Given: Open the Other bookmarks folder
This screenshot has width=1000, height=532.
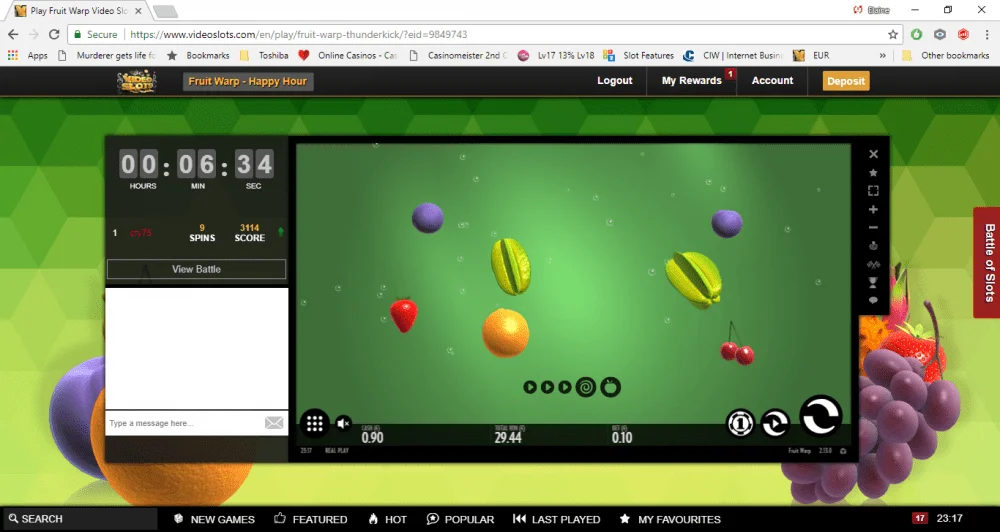Looking at the screenshot, I should tap(946, 55).
